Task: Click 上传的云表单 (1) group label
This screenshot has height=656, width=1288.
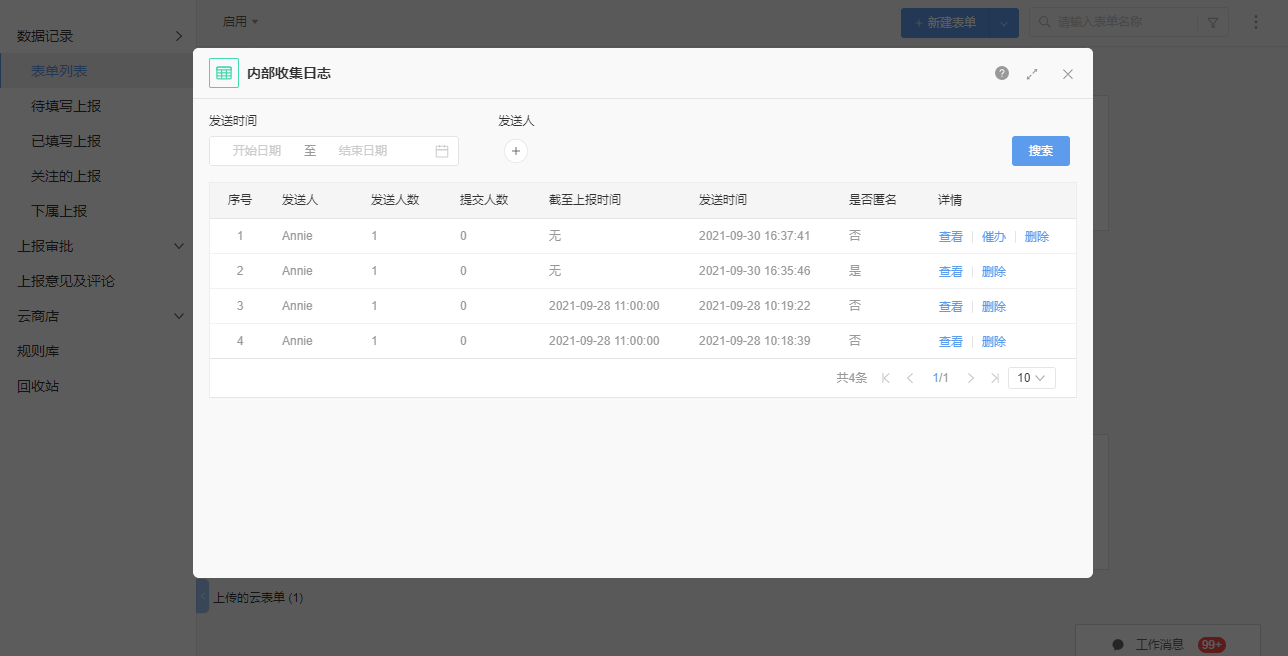Action: (258, 598)
